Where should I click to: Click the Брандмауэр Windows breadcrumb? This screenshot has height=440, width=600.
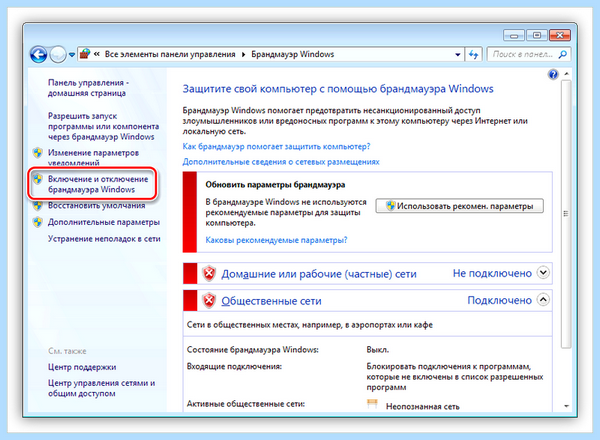click(x=292, y=54)
